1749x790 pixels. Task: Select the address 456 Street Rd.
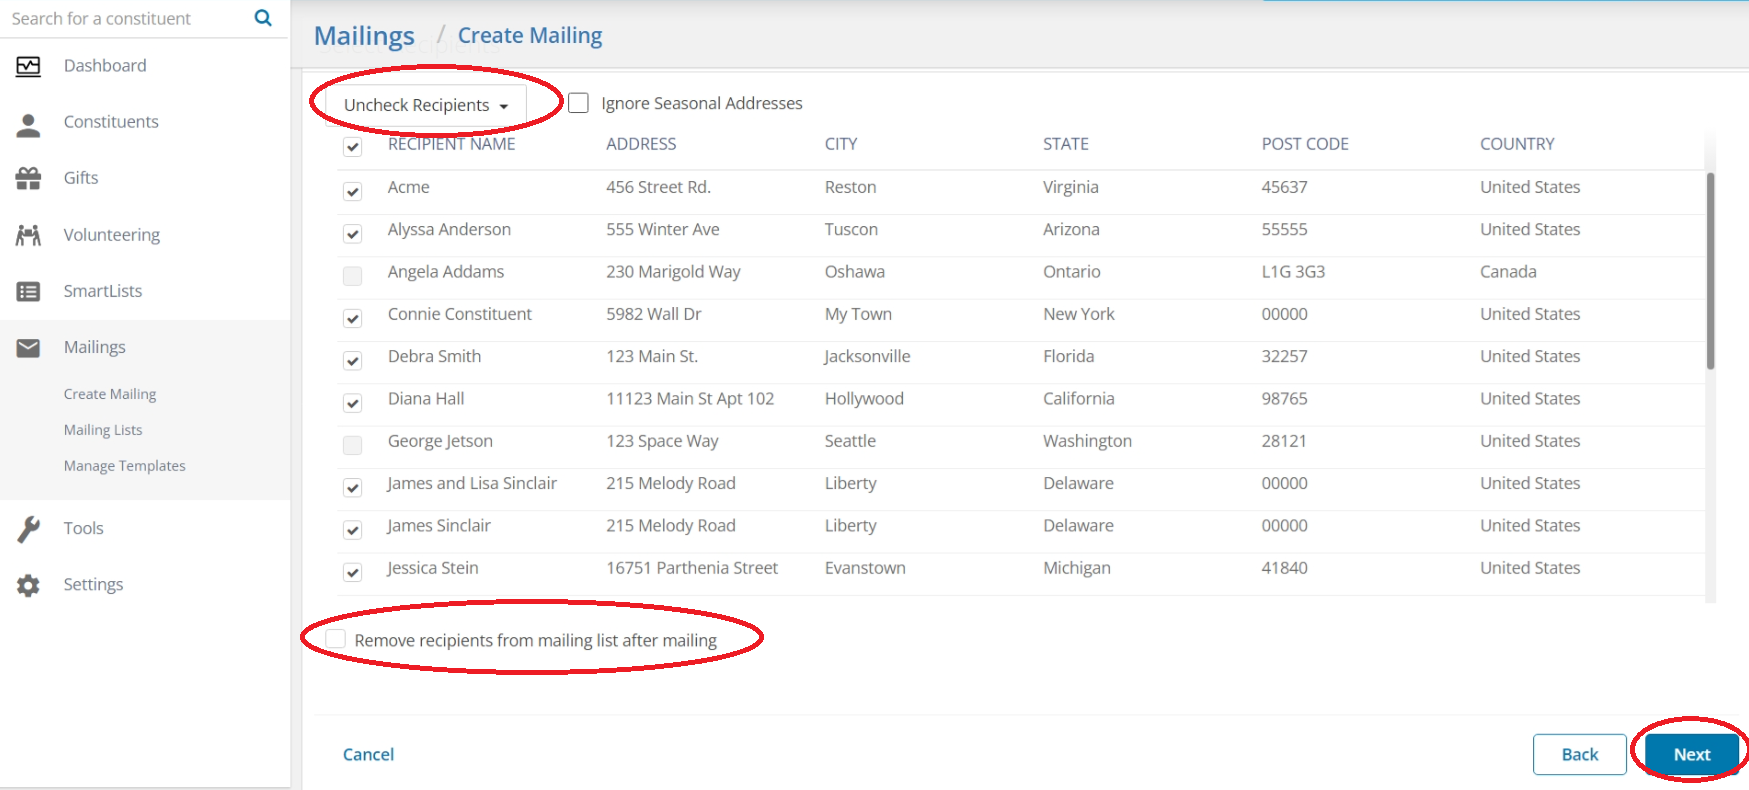(x=658, y=187)
